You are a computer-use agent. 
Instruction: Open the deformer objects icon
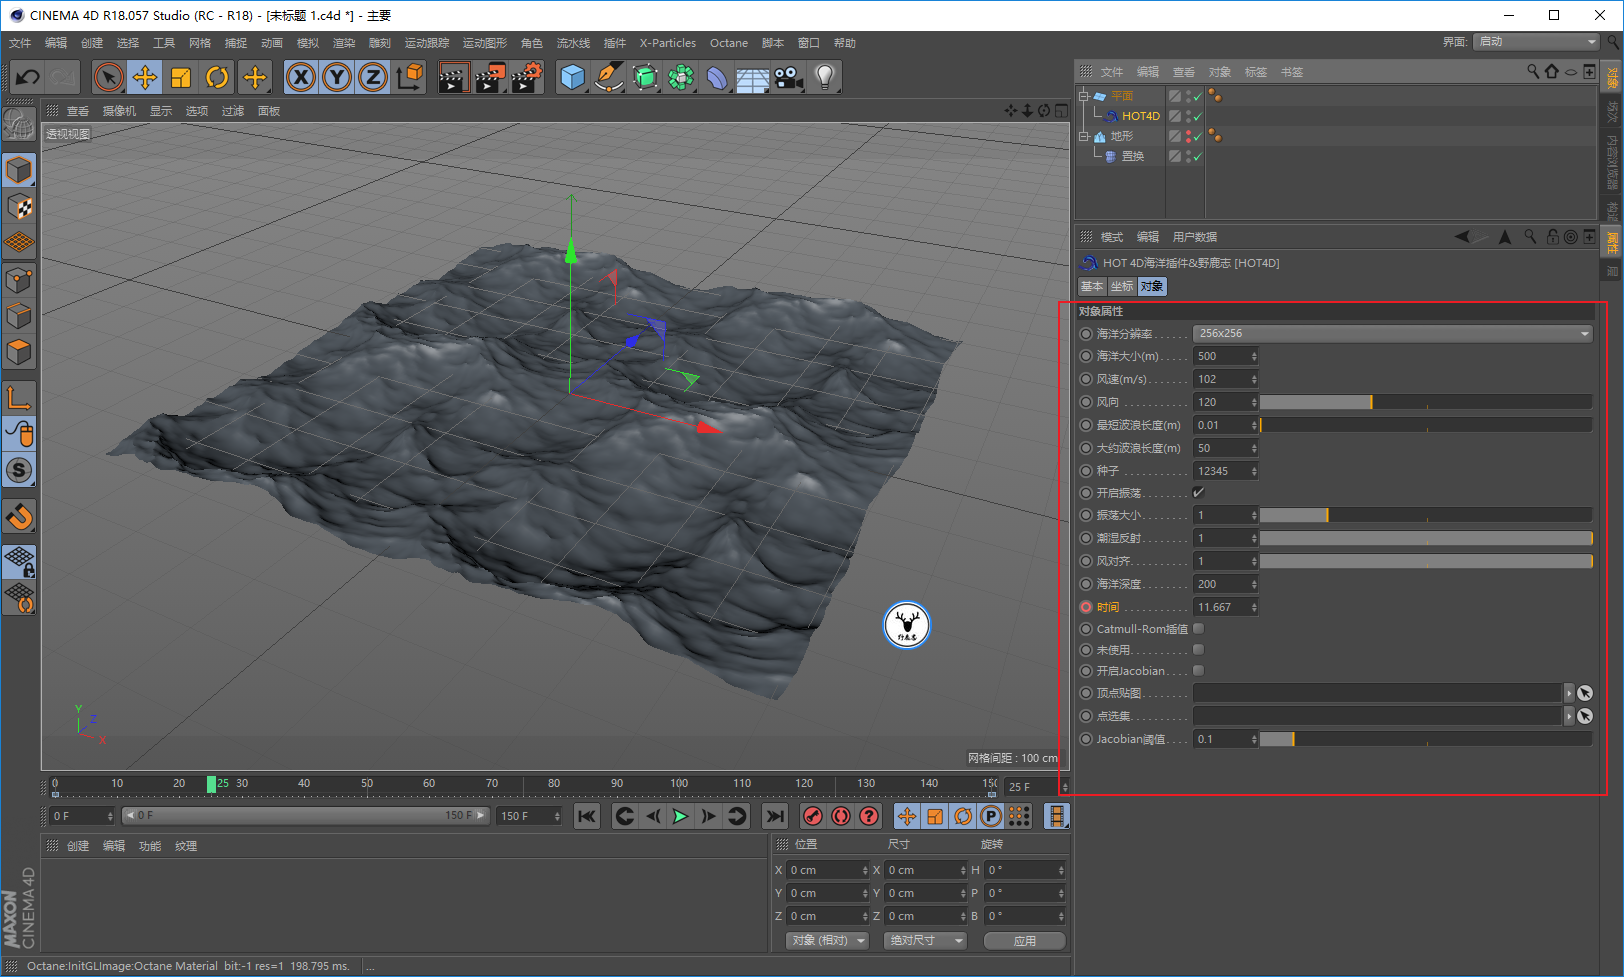(x=717, y=77)
